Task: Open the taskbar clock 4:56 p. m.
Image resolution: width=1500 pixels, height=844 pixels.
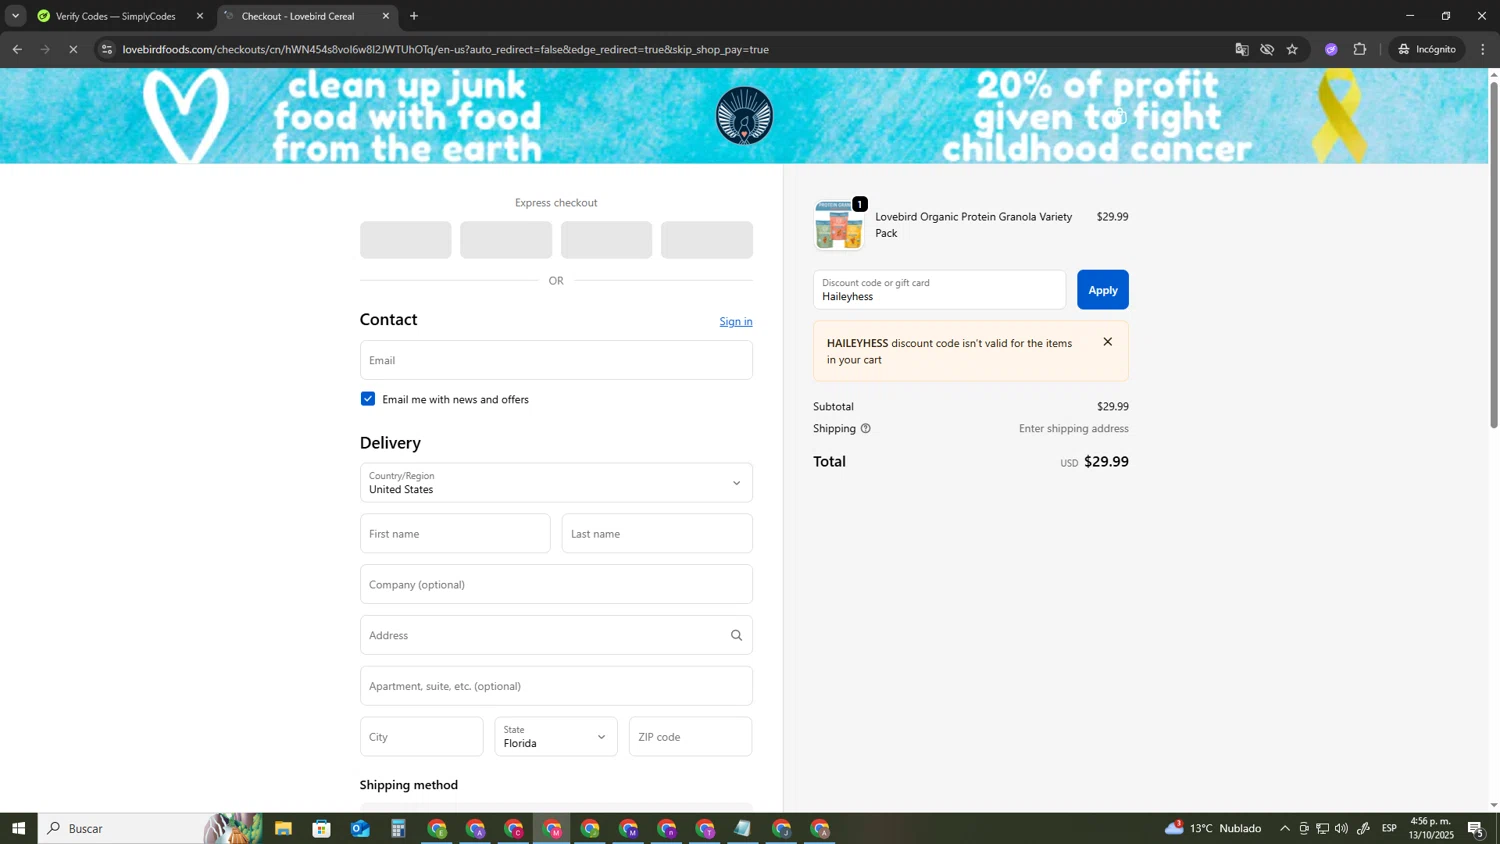Action: (1431, 828)
